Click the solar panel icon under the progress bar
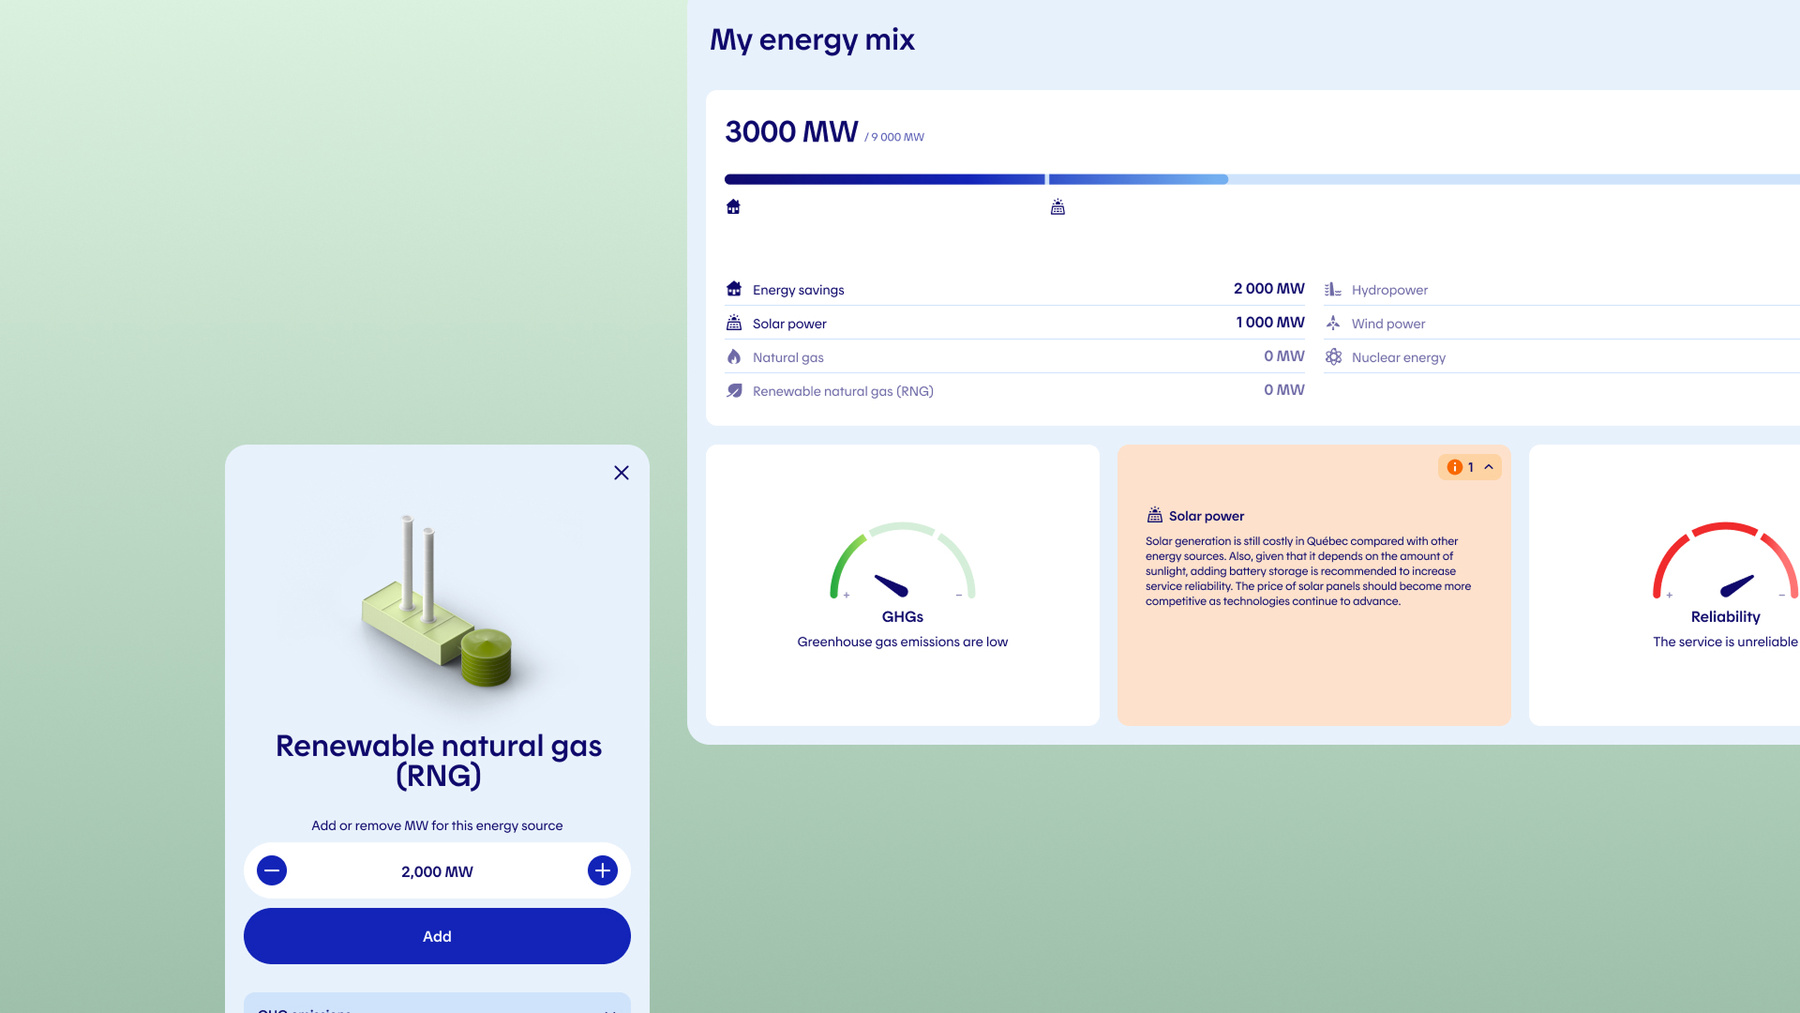The image size is (1800, 1013). tap(1057, 207)
